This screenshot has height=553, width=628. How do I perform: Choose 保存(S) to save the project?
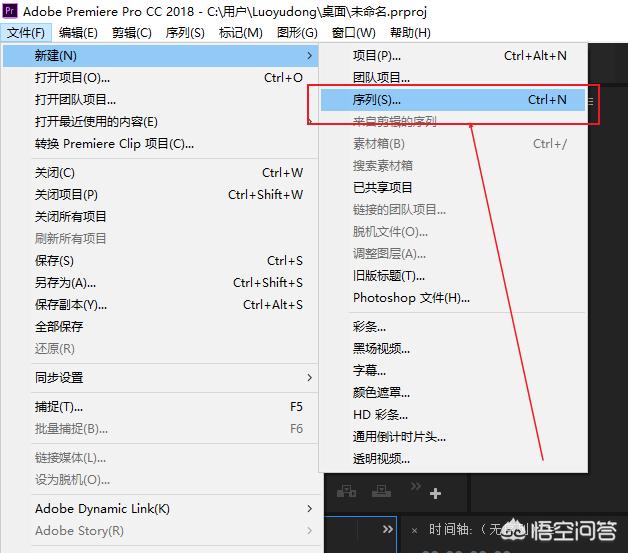tap(161, 261)
